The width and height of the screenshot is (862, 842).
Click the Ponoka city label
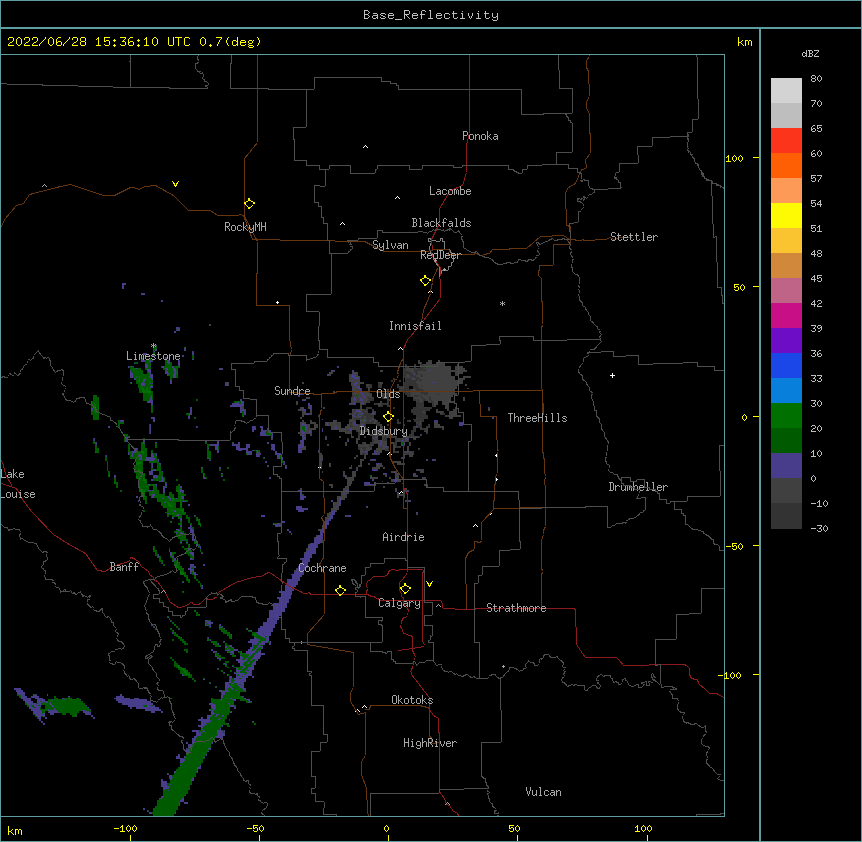480,136
